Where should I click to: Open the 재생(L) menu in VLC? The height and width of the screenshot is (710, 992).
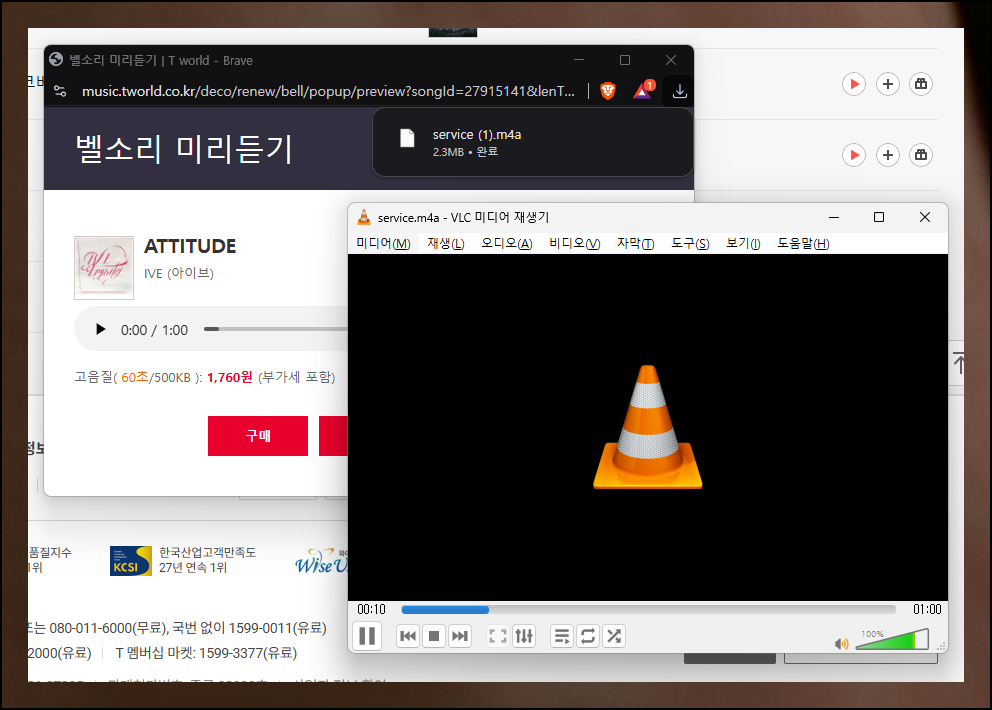(445, 244)
